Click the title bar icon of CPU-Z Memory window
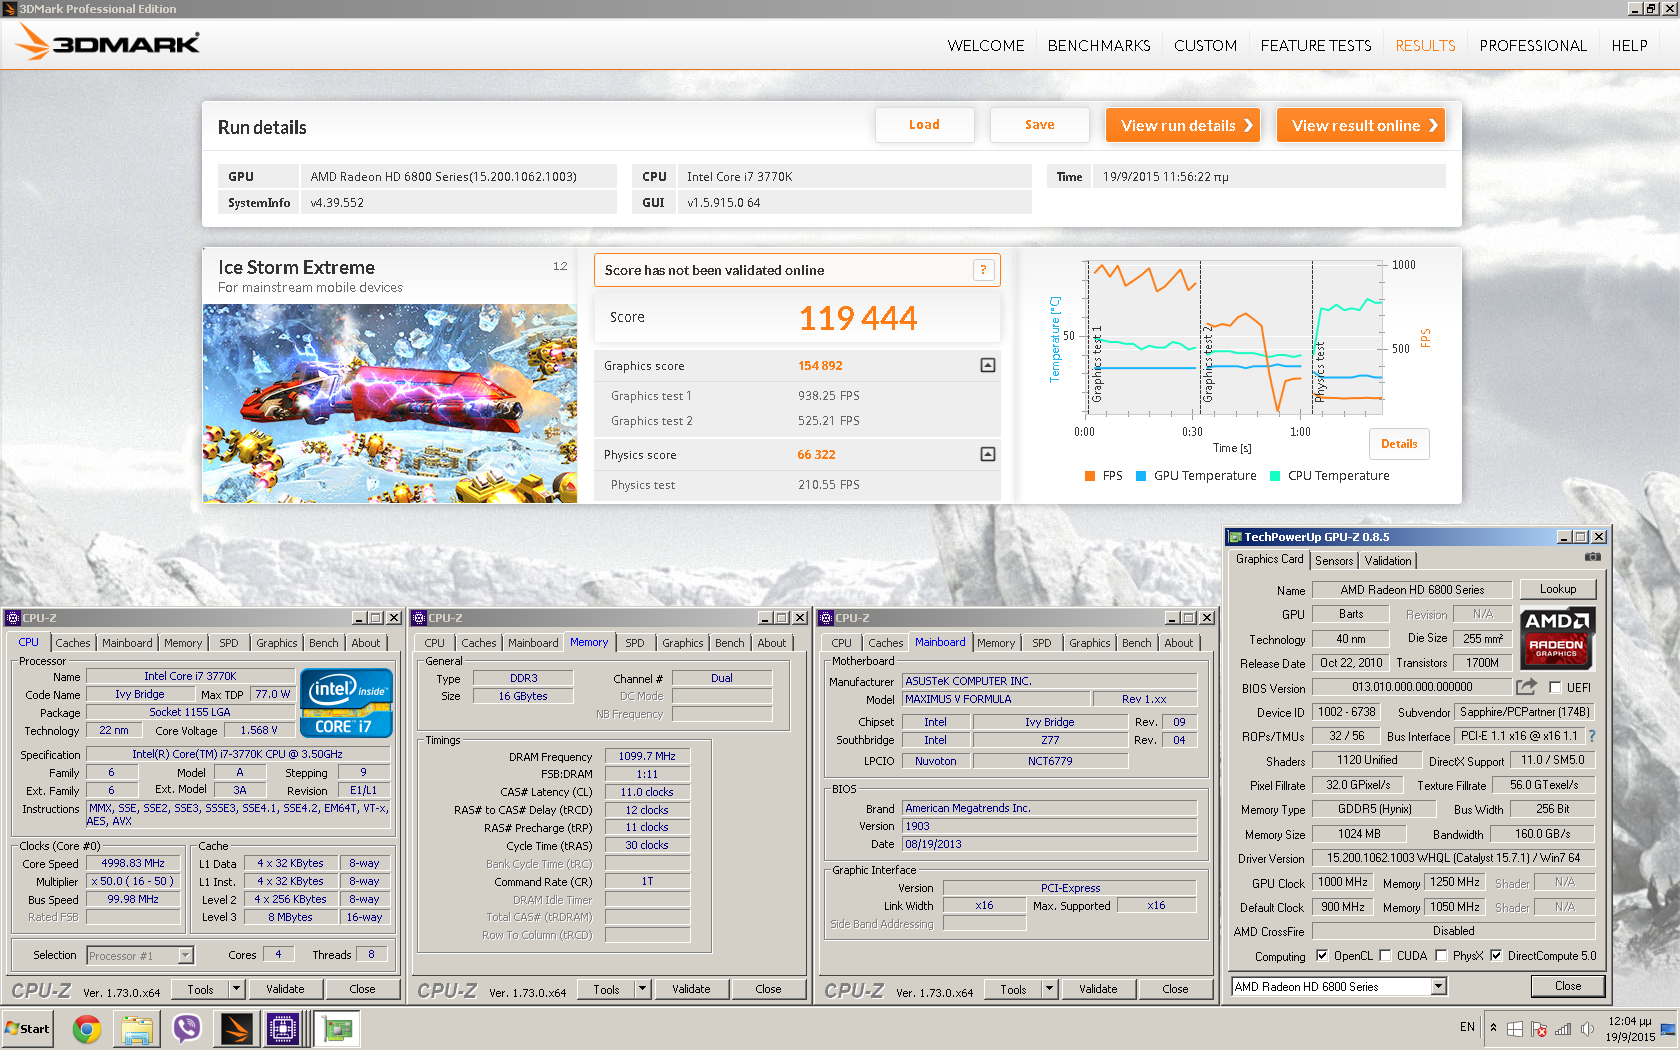Screen dimensions: 1680x1050 (420, 618)
